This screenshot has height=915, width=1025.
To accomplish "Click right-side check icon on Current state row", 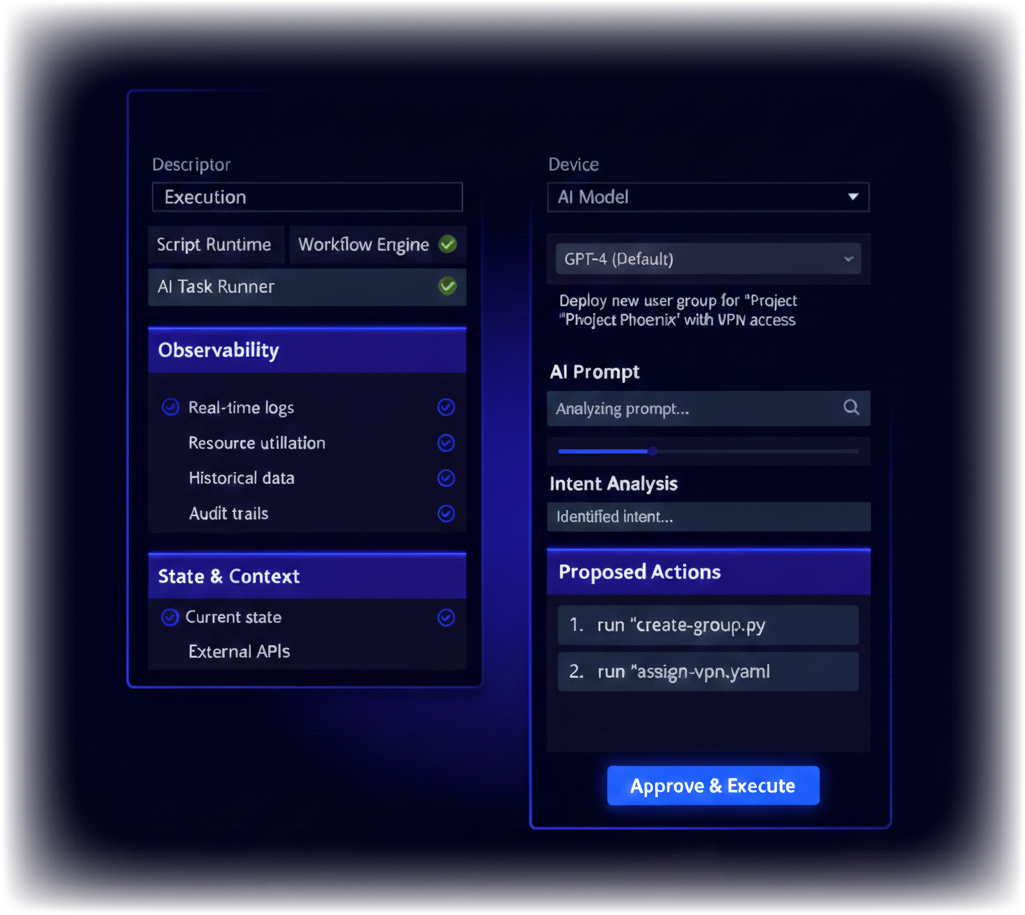I will click(x=446, y=618).
